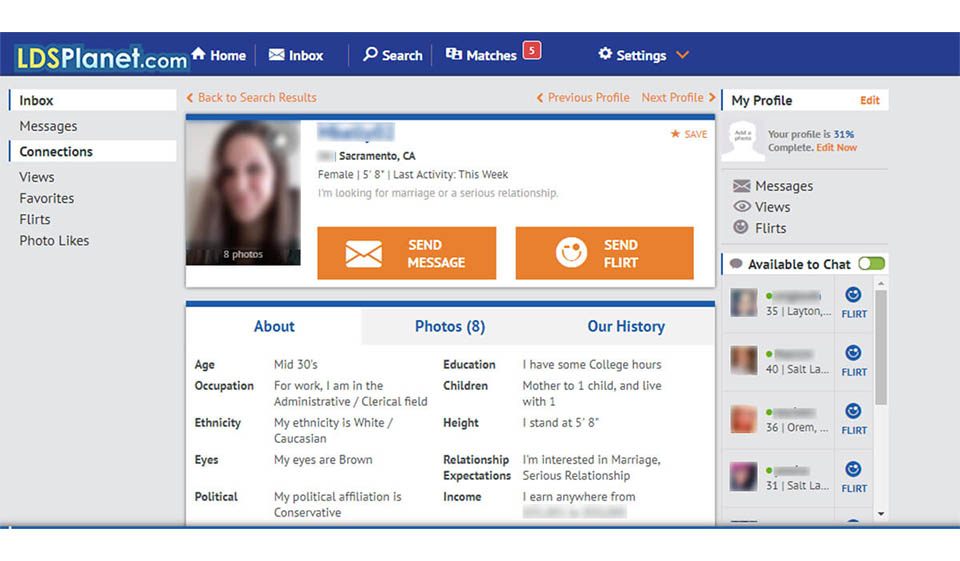Expand the Settings dropdown arrow

(683, 55)
